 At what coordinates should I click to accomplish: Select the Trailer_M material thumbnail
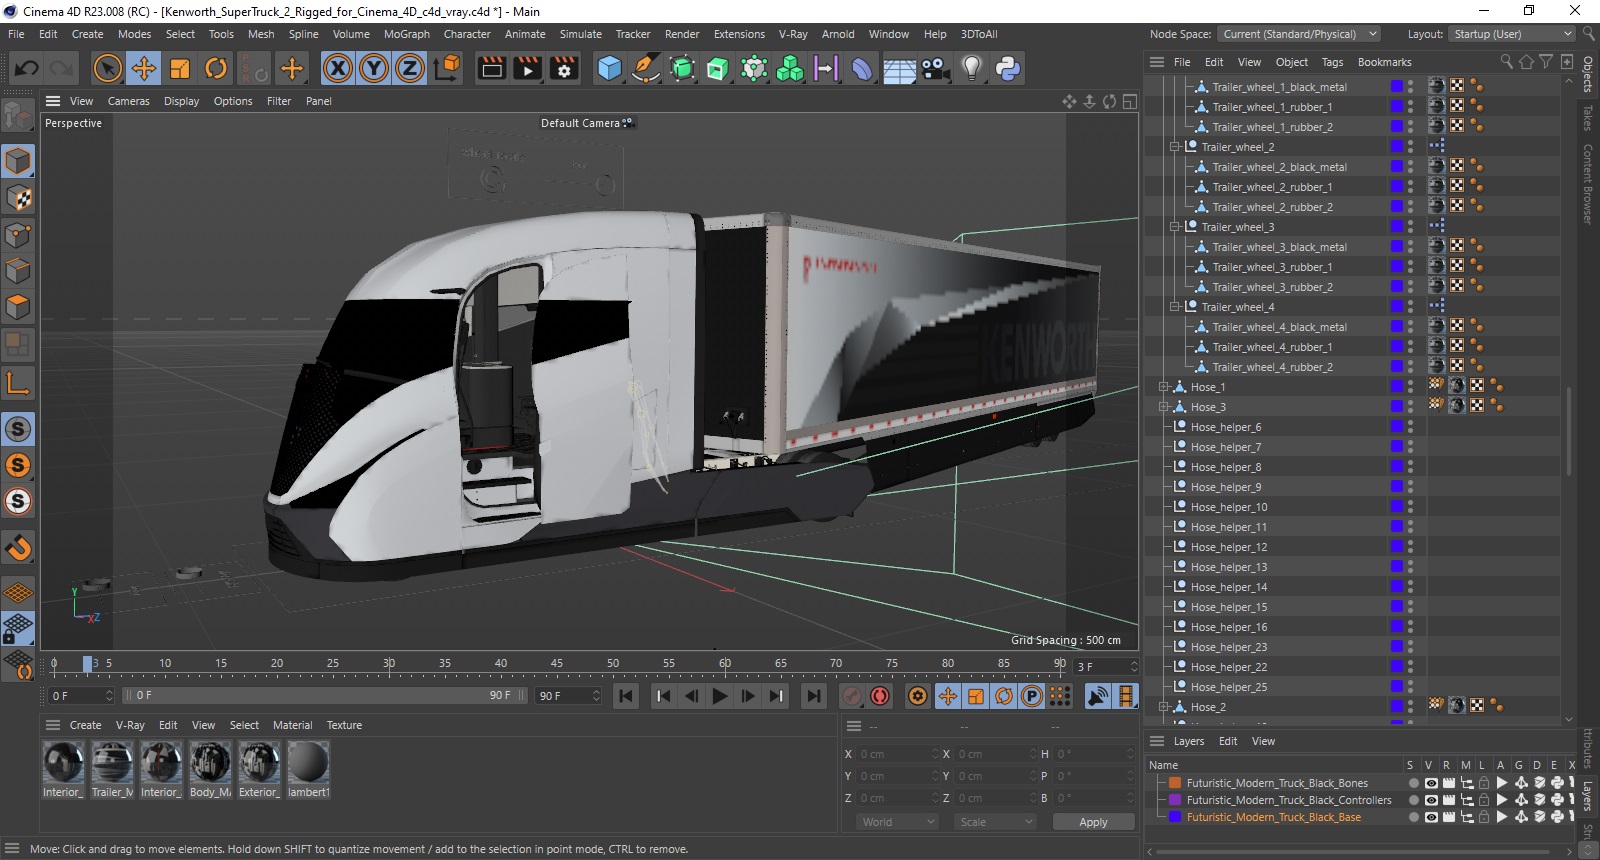(112, 769)
